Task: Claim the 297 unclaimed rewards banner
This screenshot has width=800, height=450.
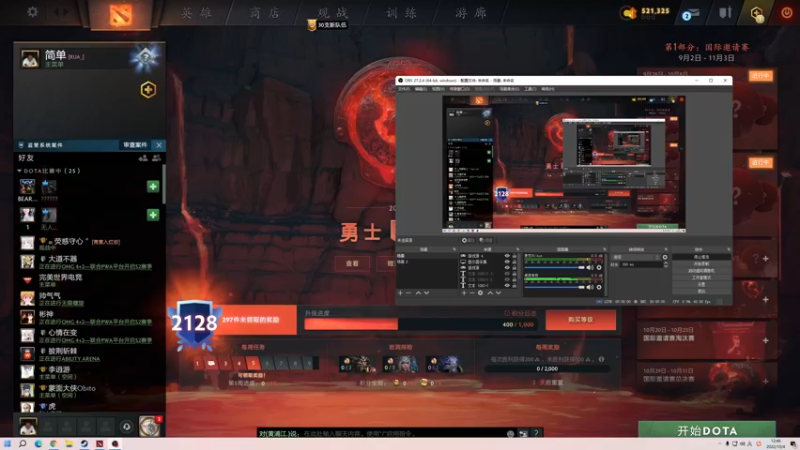Action: (x=258, y=320)
